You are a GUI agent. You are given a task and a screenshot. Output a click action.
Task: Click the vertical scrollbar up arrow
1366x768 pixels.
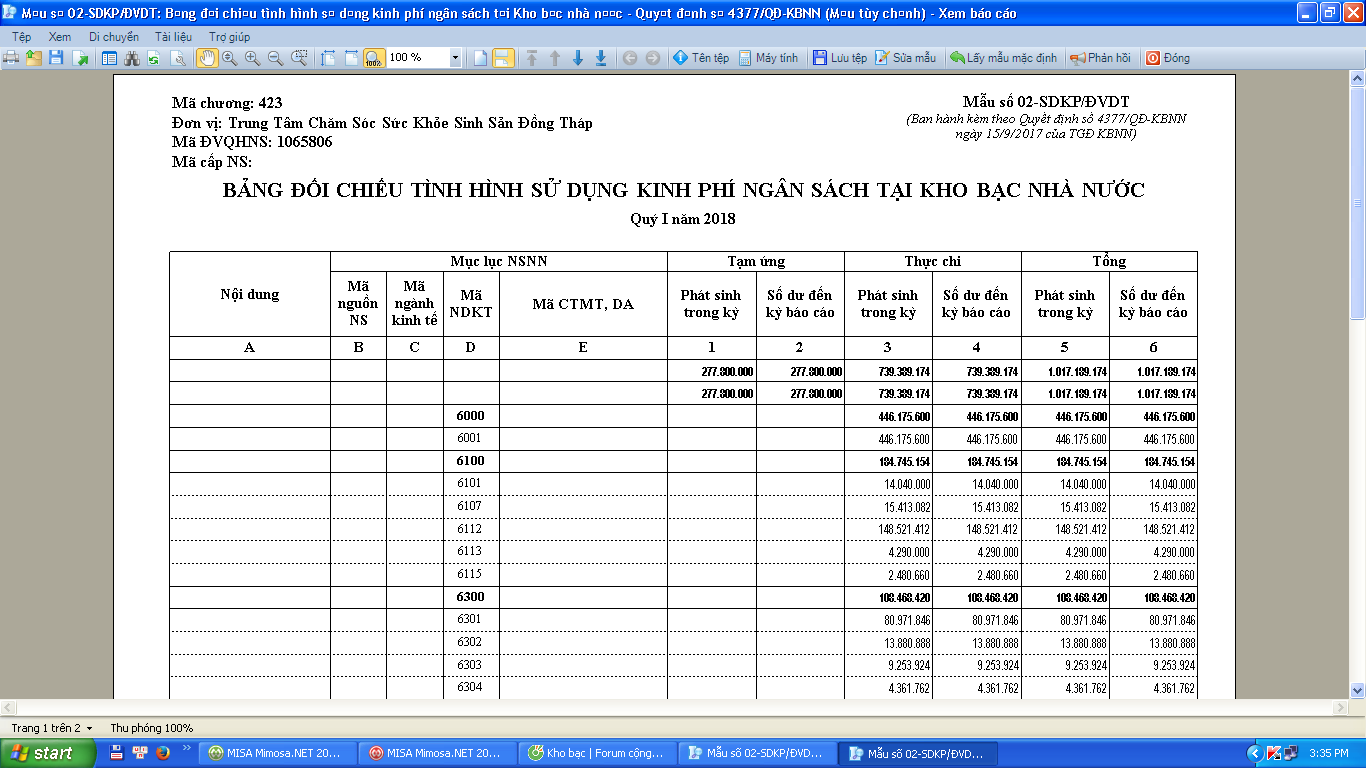1357,77
